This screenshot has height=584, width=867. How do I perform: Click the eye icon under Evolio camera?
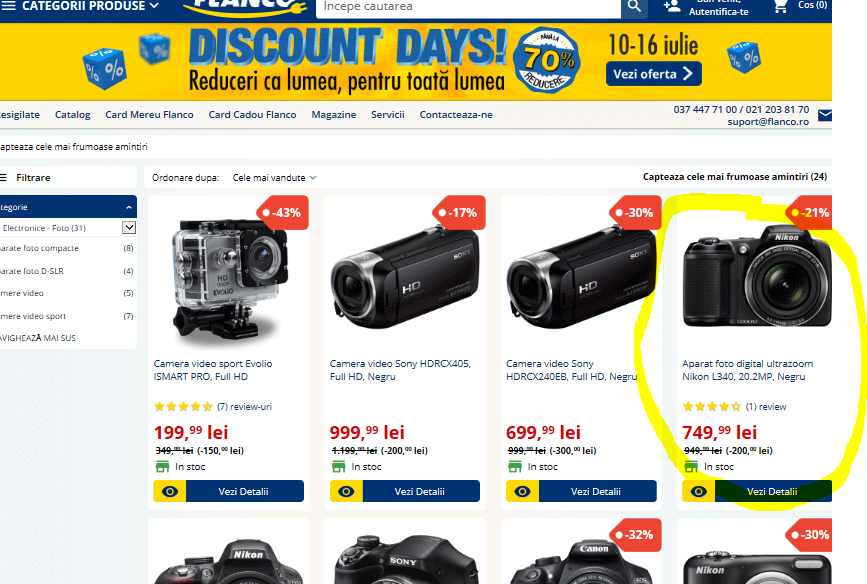pyautogui.click(x=170, y=491)
